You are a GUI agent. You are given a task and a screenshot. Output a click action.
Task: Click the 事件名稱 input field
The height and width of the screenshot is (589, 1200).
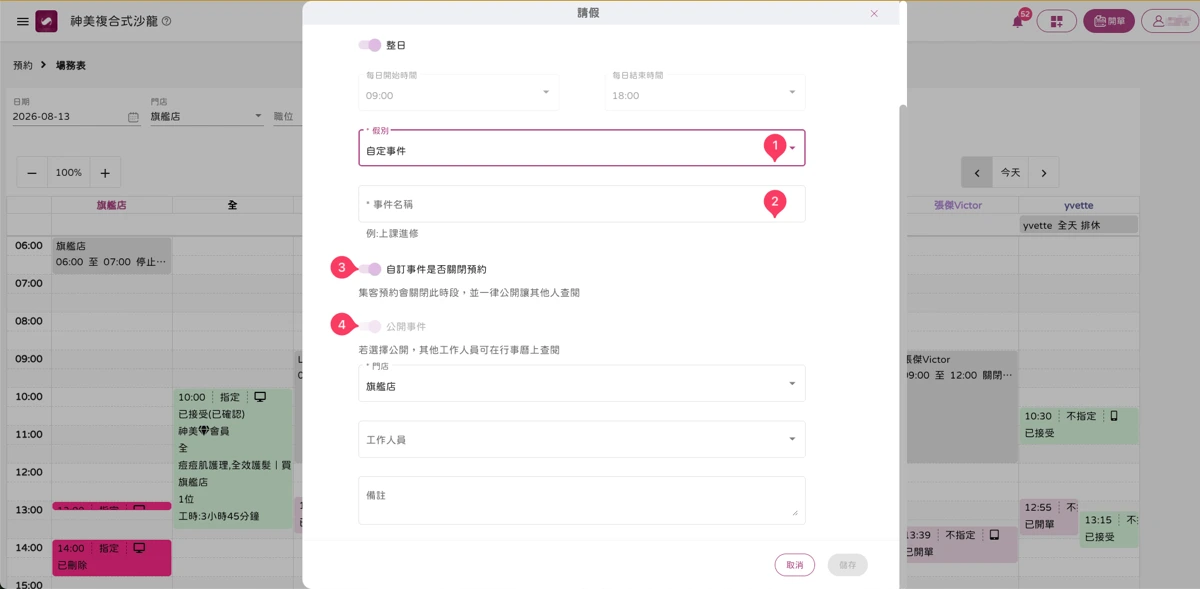click(x=582, y=204)
